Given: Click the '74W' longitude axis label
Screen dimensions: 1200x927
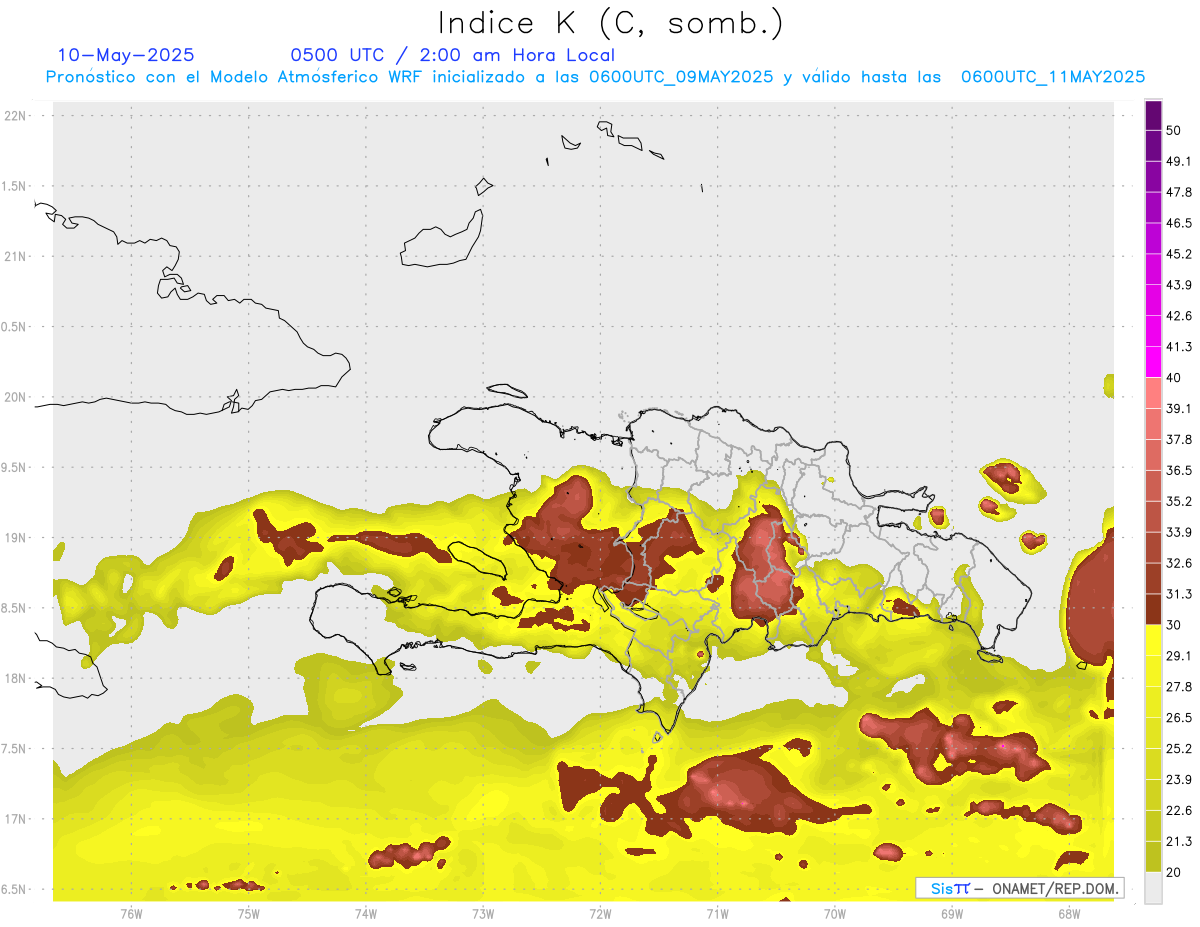Looking at the screenshot, I should click(x=366, y=914).
